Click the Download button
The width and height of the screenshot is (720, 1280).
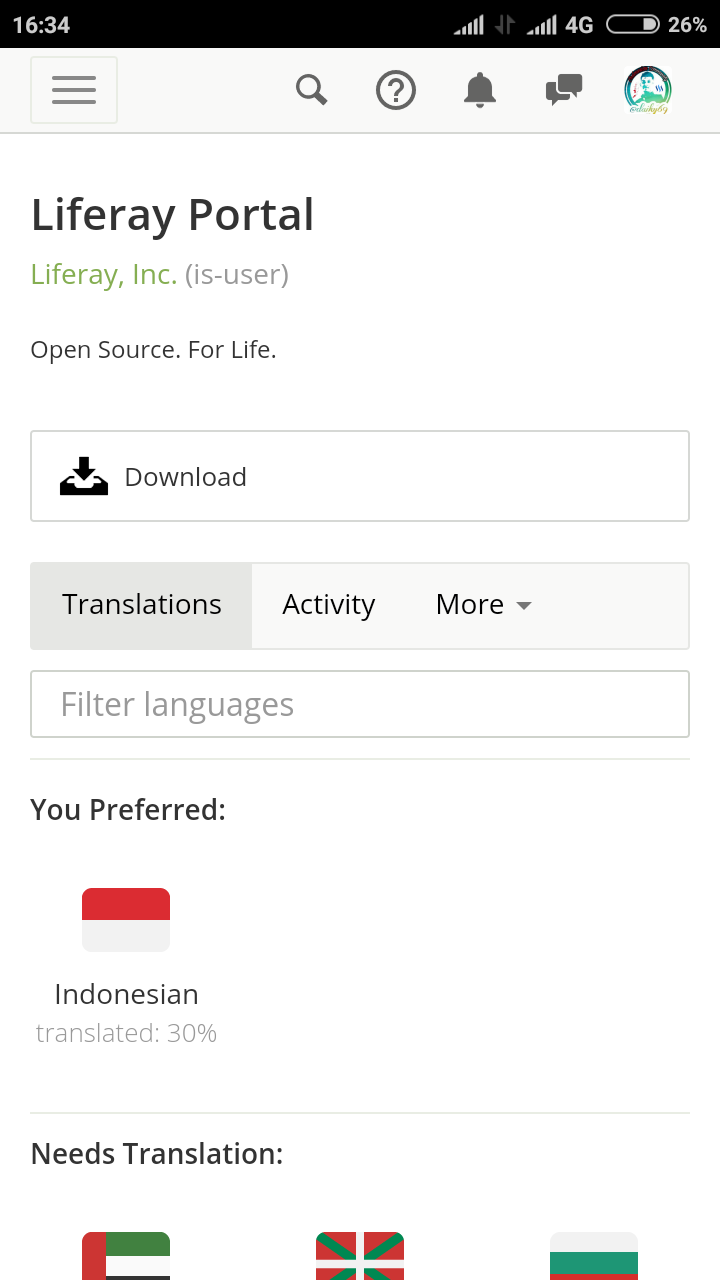(x=360, y=476)
